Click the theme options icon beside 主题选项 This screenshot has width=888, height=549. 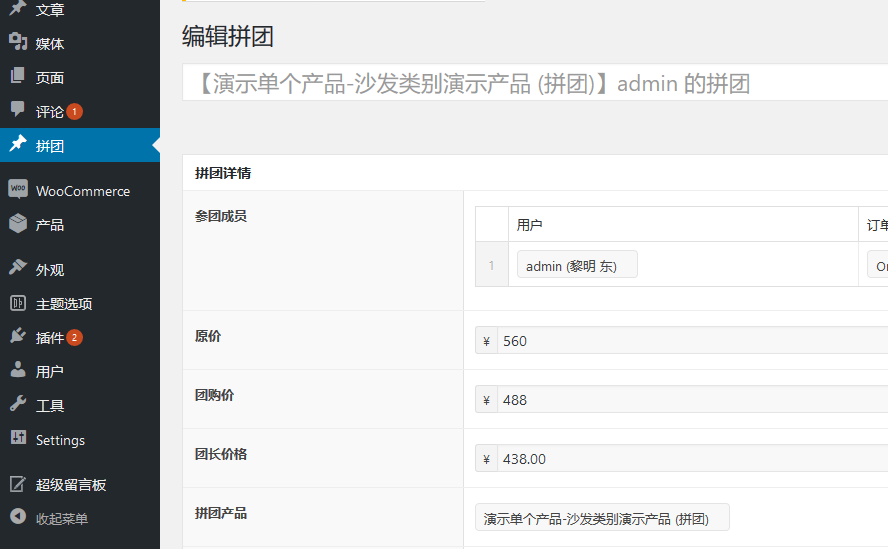18,303
